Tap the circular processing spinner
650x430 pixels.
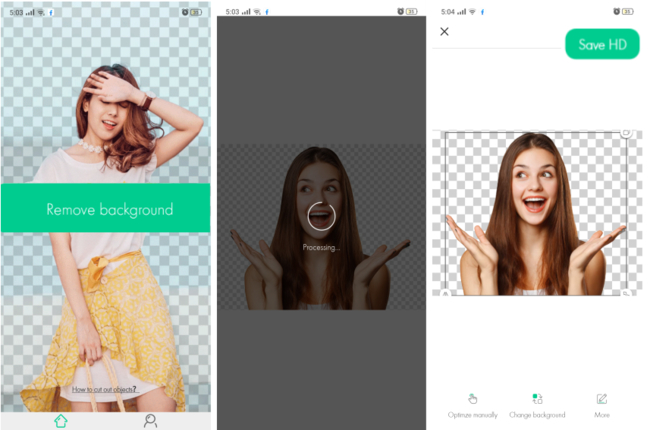[x=321, y=216]
